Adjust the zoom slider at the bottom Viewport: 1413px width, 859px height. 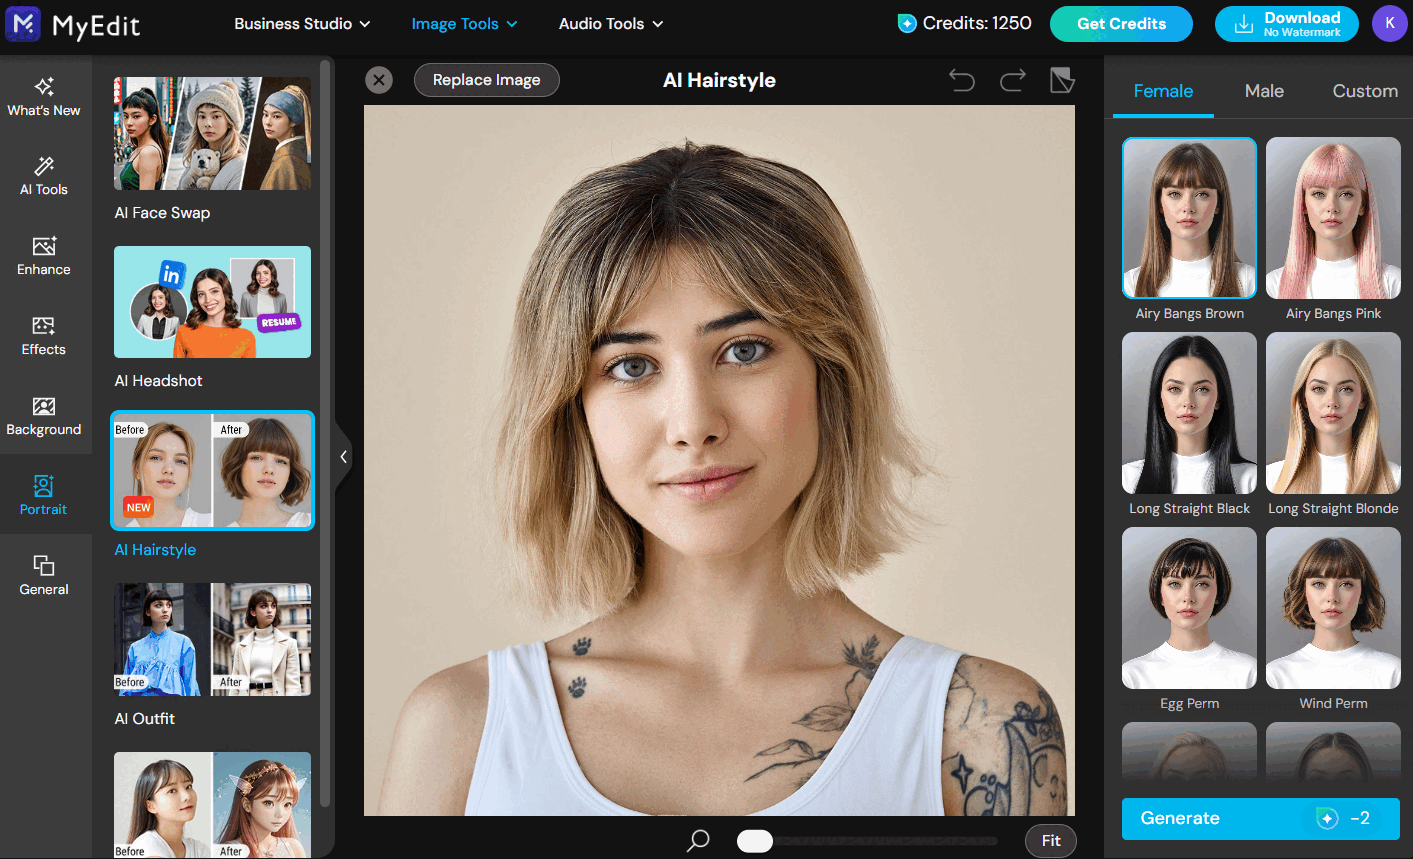coord(755,841)
